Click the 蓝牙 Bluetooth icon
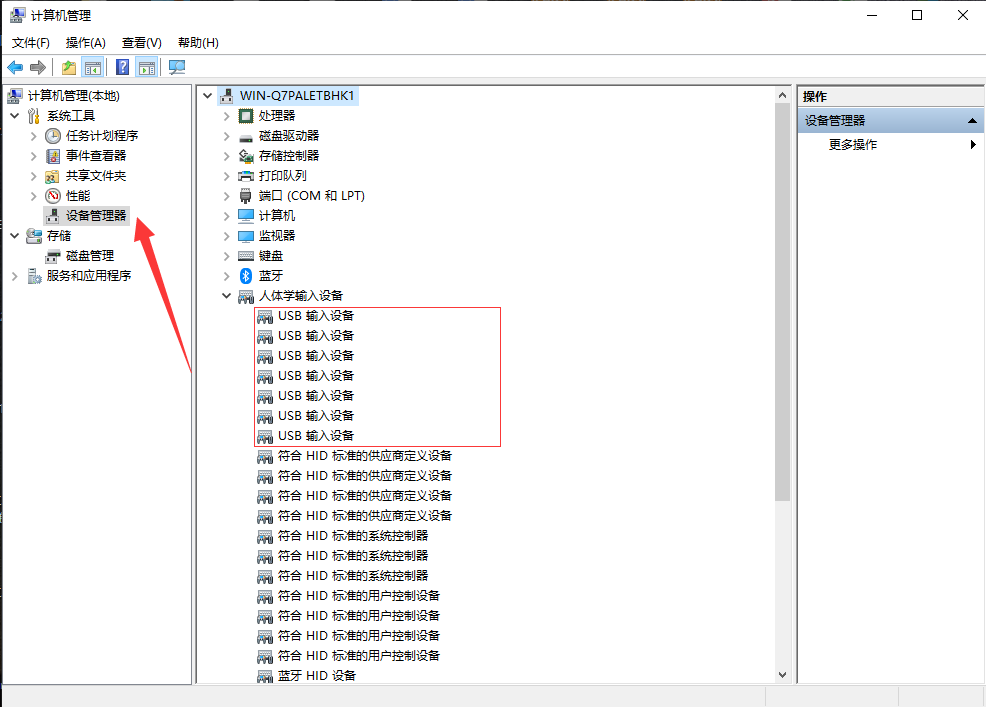 point(246,275)
